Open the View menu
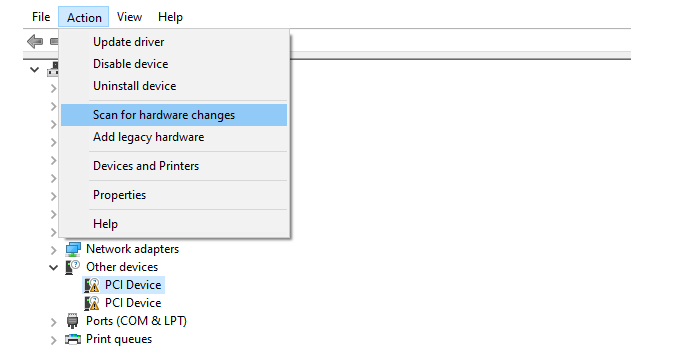The height and width of the screenshot is (361, 687). pos(129,17)
